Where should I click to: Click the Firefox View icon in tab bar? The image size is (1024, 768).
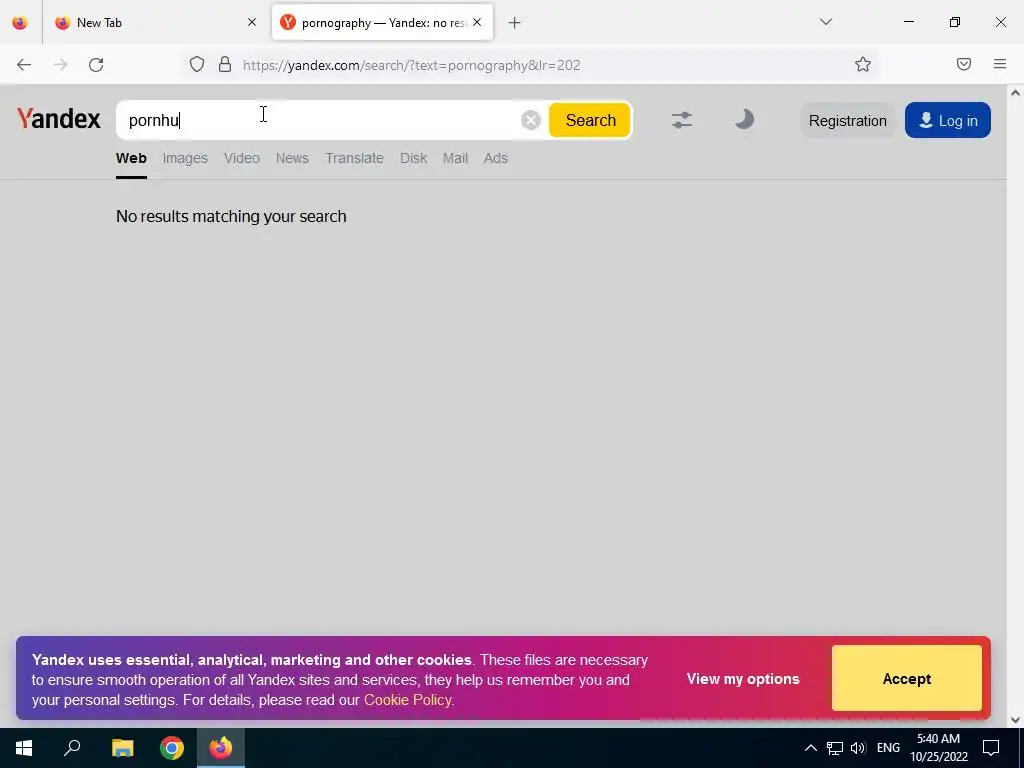tap(20, 22)
